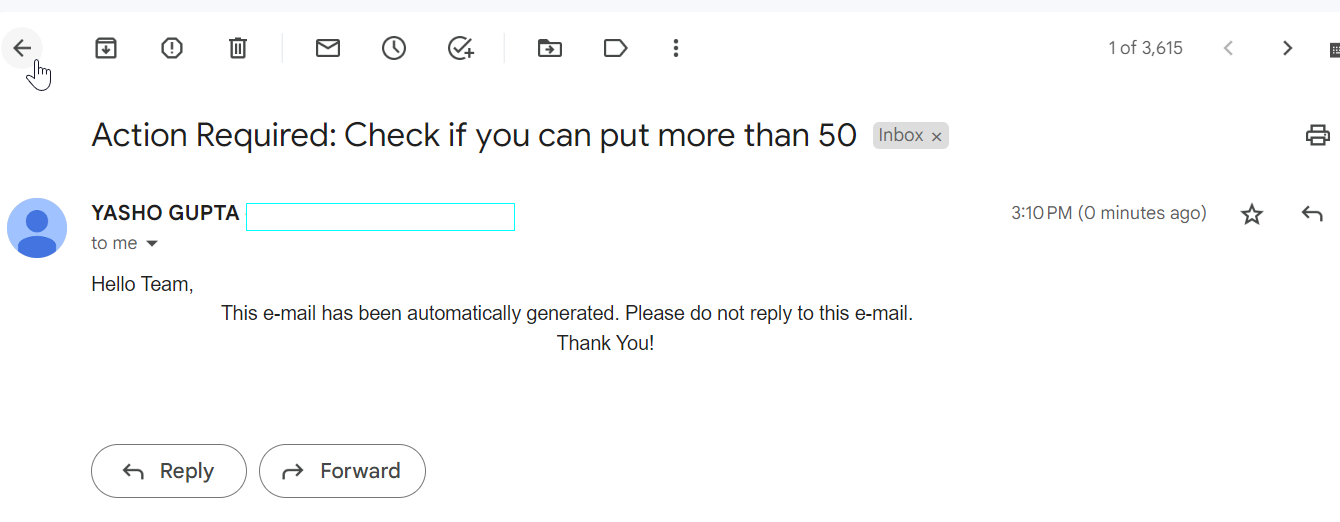
Task: Click the sender's profile avatar
Action: [37, 228]
